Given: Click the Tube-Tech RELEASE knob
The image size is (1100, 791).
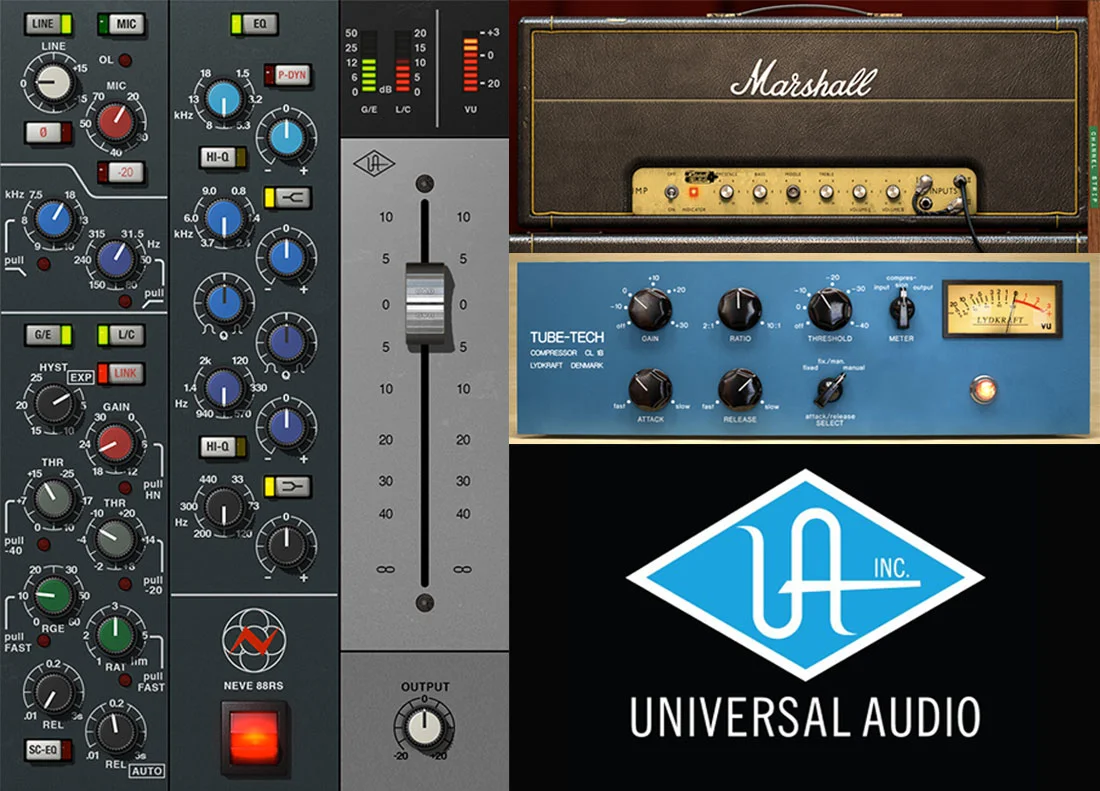Looking at the screenshot, I should [x=739, y=390].
